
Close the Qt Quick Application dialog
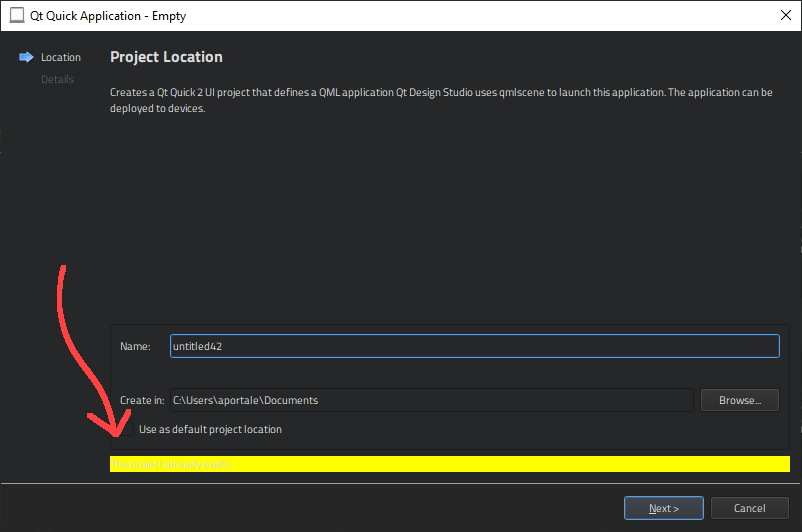click(x=786, y=15)
